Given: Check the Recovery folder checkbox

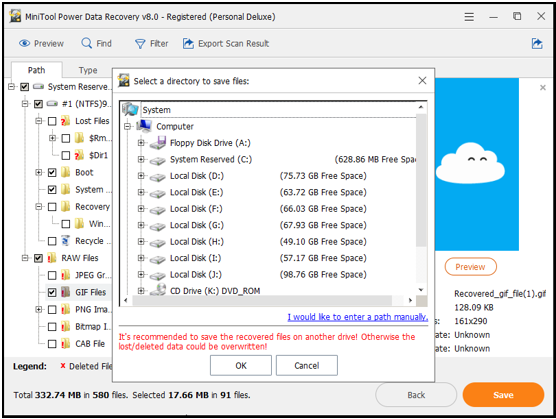Looking at the screenshot, I should point(52,207).
